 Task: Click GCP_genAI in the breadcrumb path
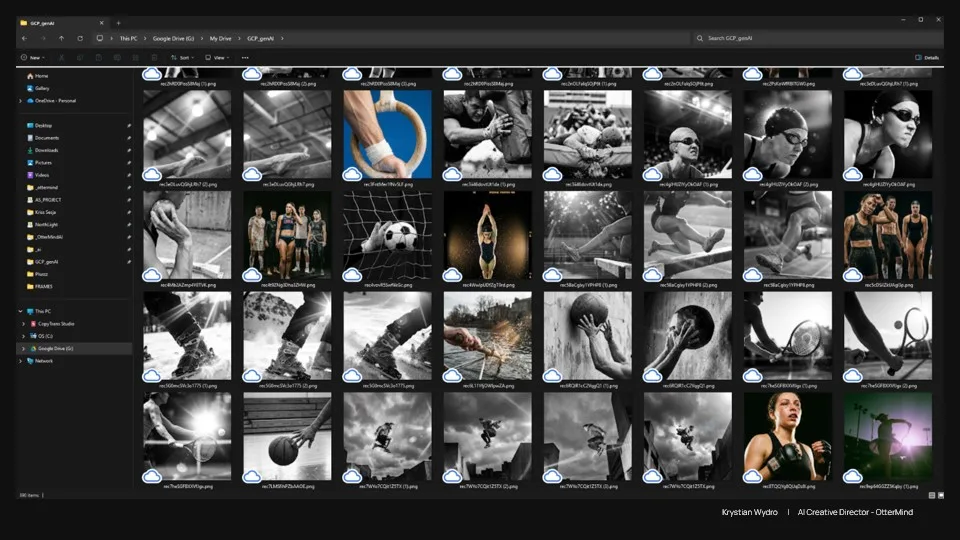pyautogui.click(x=260, y=38)
